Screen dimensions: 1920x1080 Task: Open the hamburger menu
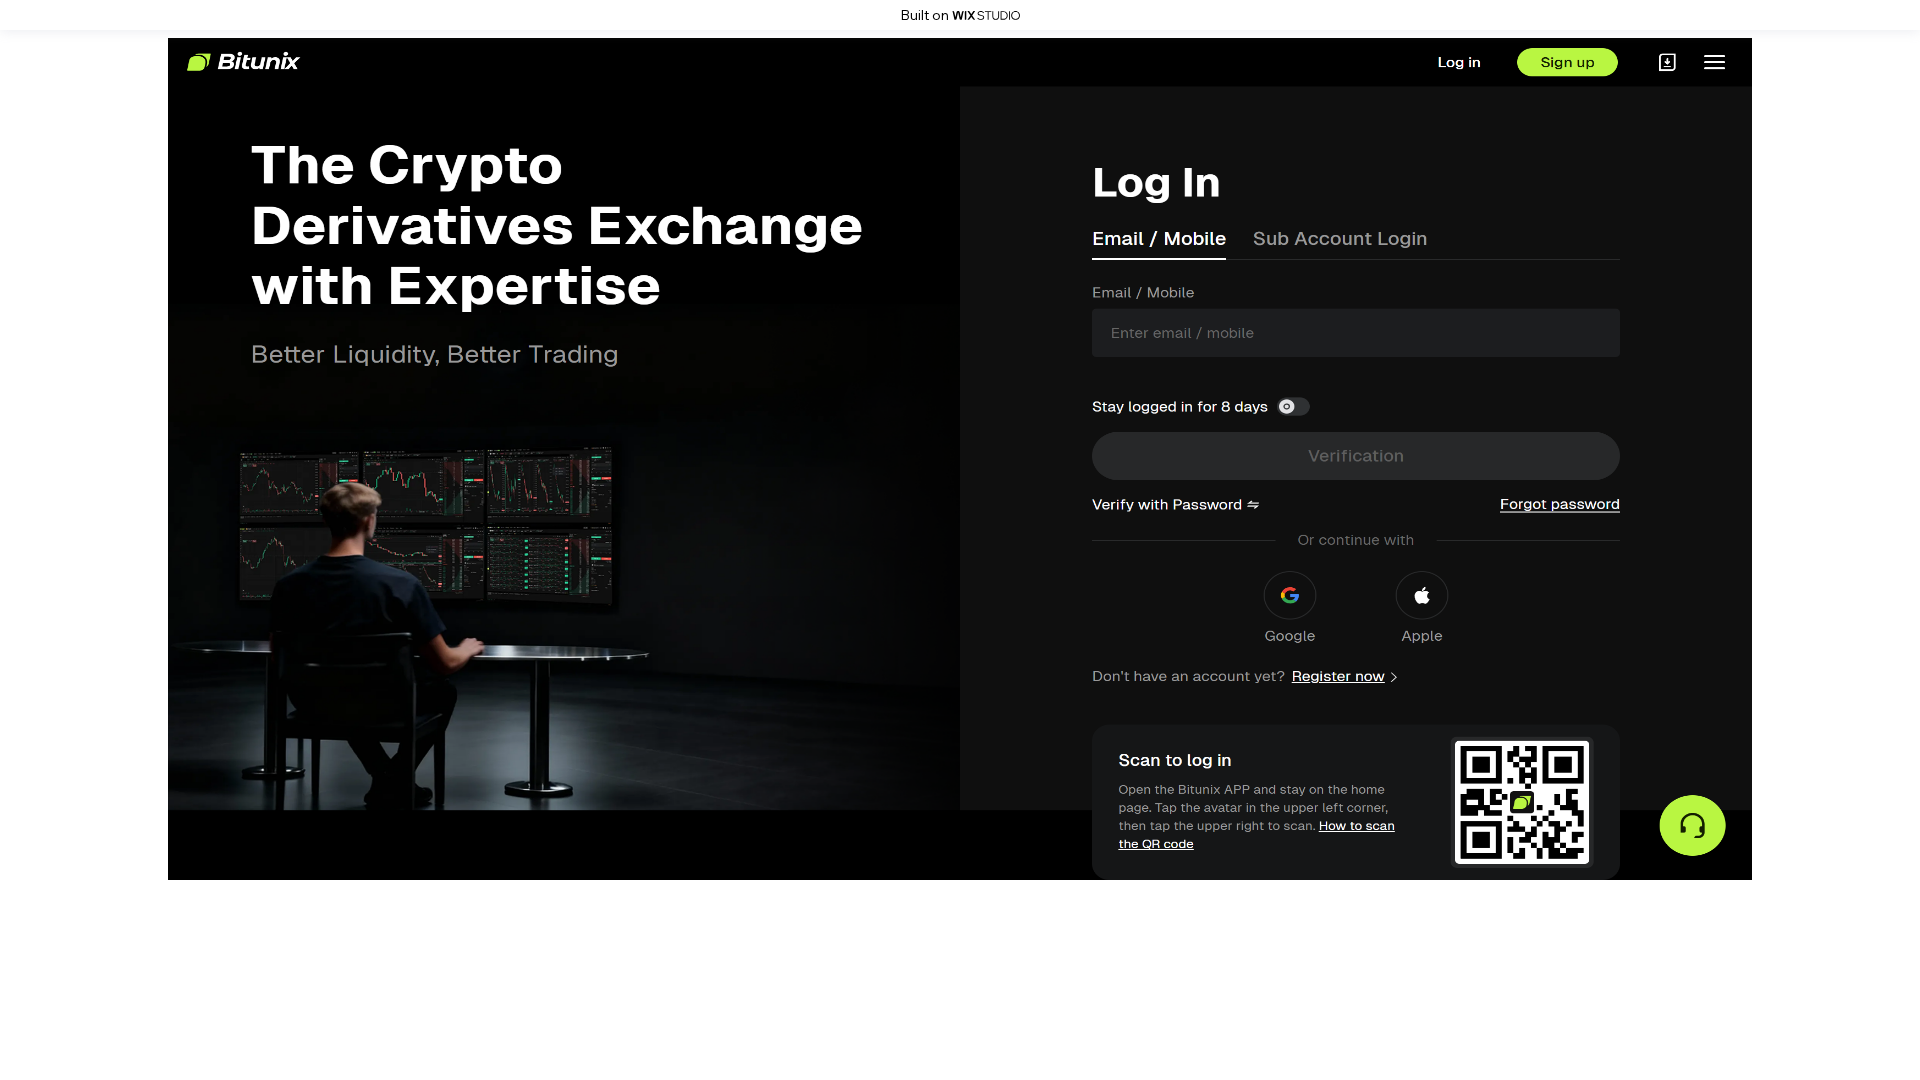pos(1714,62)
